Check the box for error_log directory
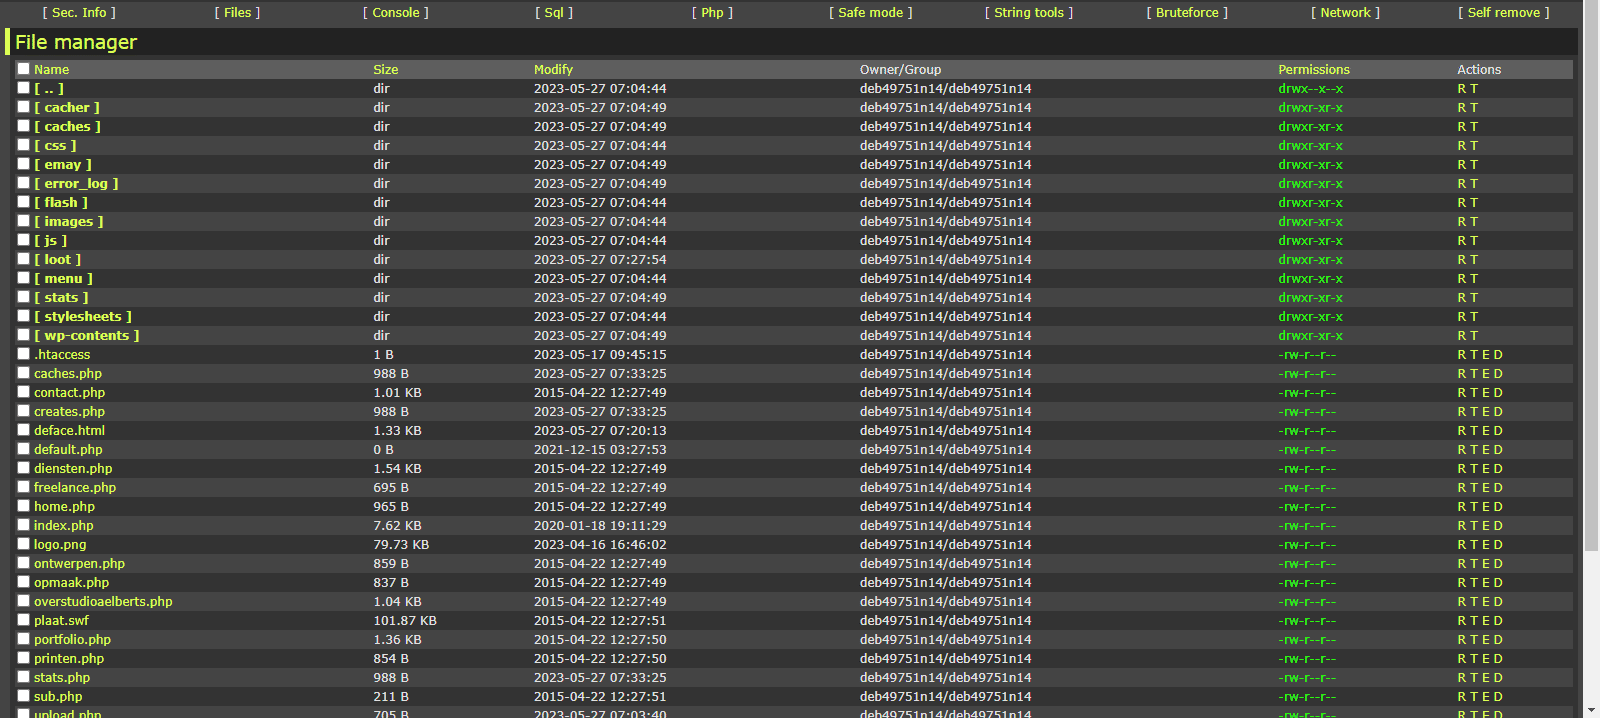Viewport: 1600px width, 718px height. tap(23, 183)
